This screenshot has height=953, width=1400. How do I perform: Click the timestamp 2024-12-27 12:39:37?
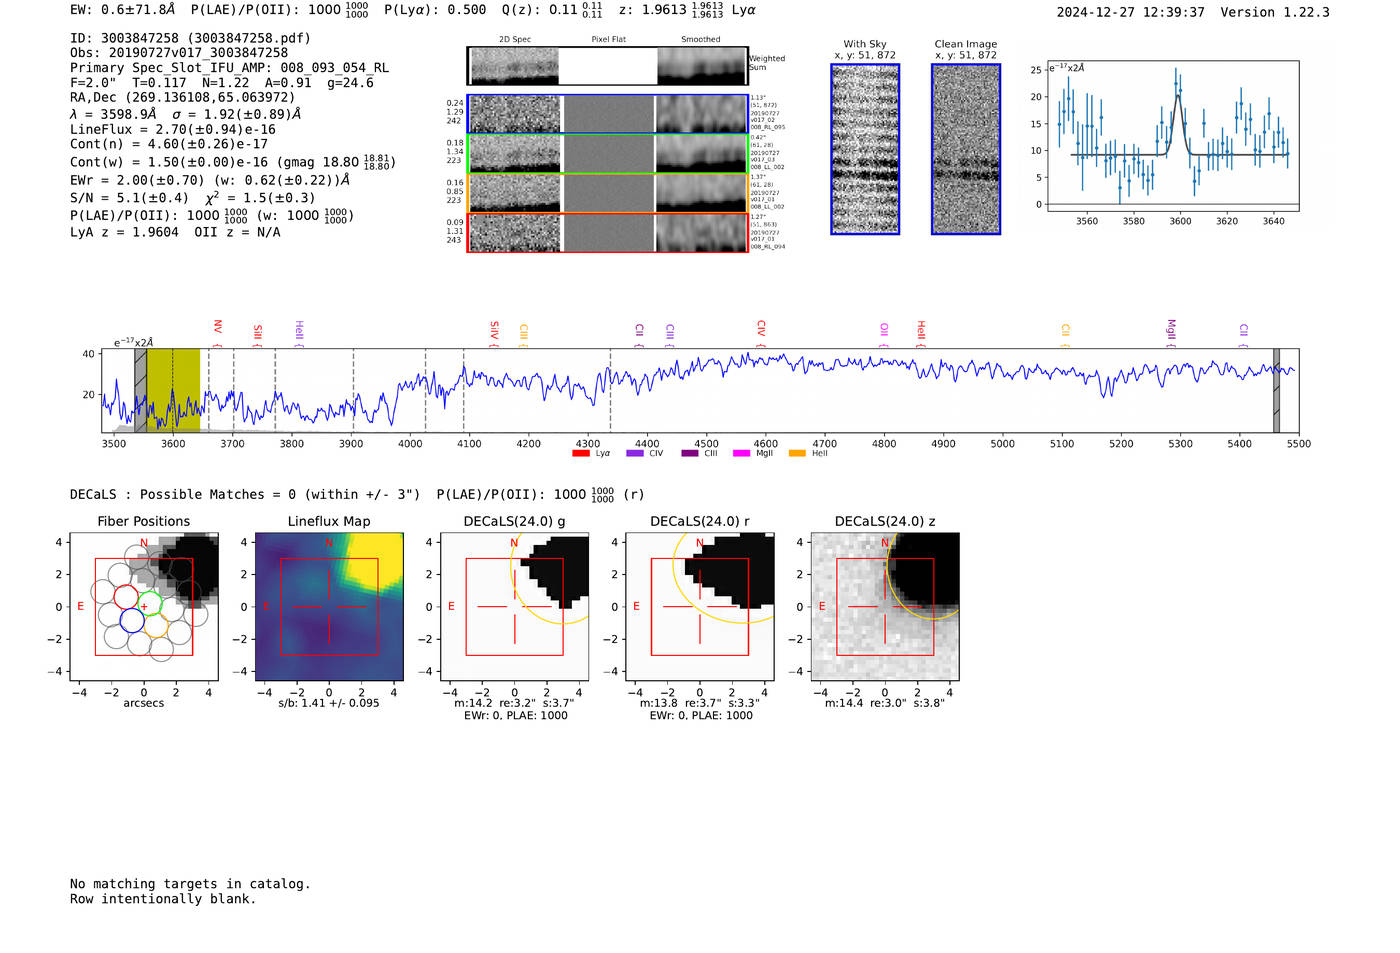(1131, 12)
